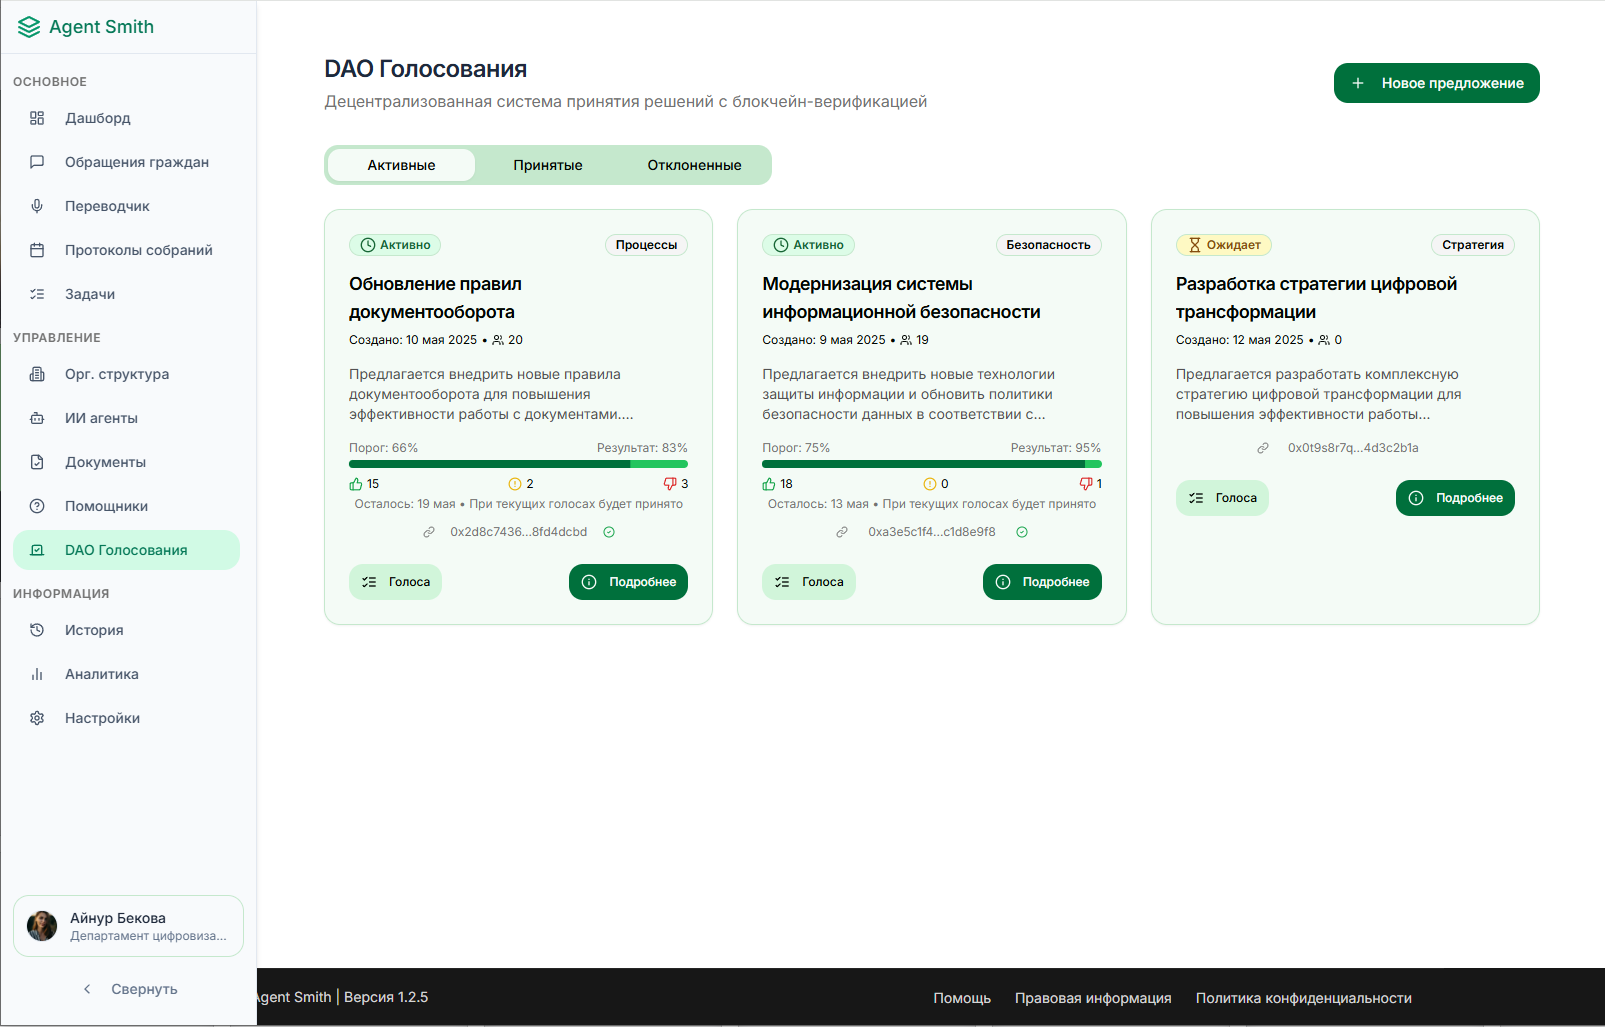Click the thumbs-down icon on security card
The image size is (1605, 1027).
1085,484
